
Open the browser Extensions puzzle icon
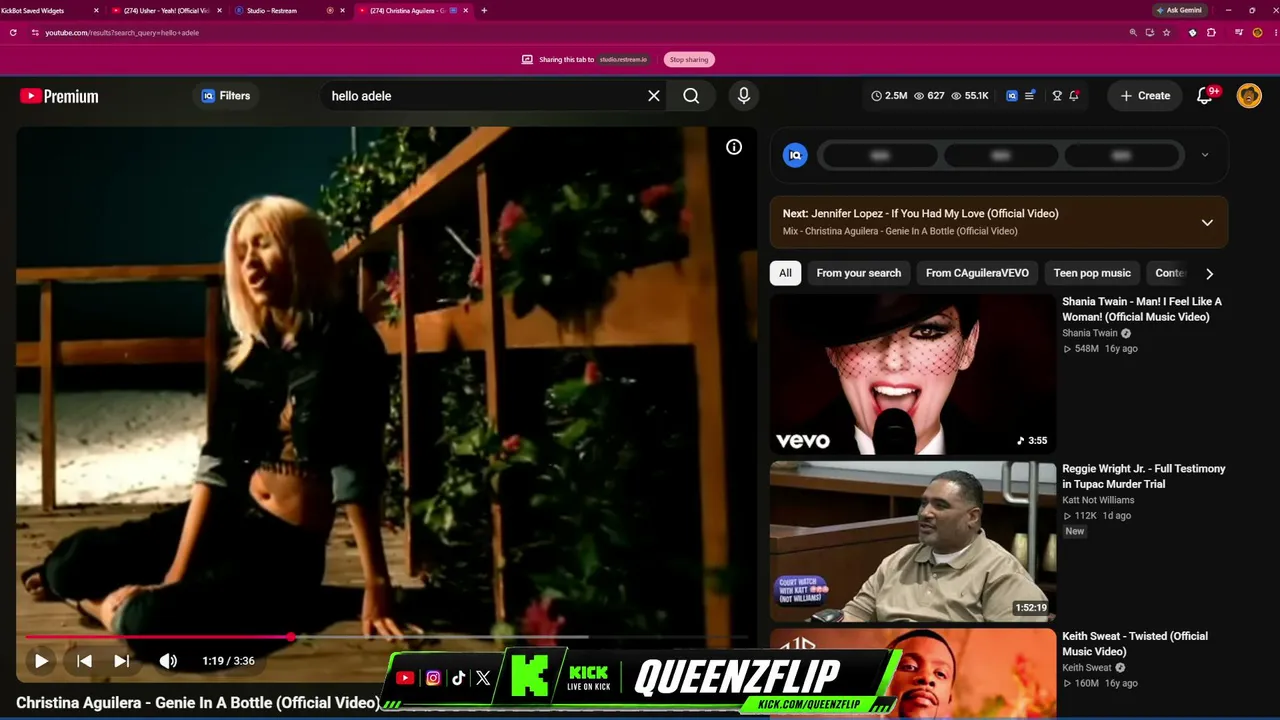tap(1211, 32)
